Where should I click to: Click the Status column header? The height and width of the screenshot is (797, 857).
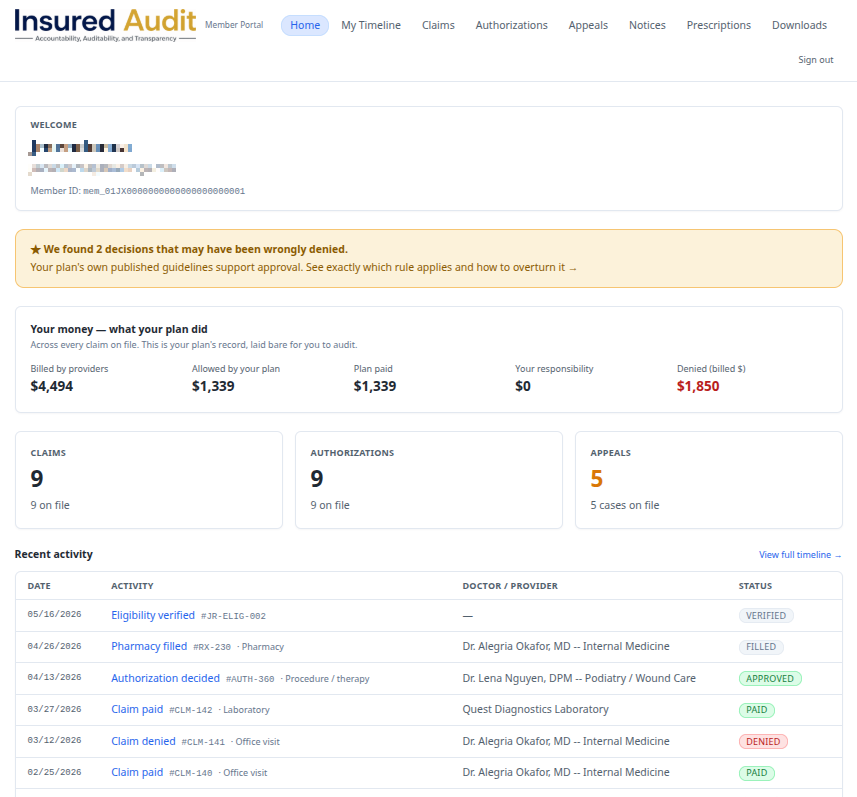pyautogui.click(x=755, y=586)
